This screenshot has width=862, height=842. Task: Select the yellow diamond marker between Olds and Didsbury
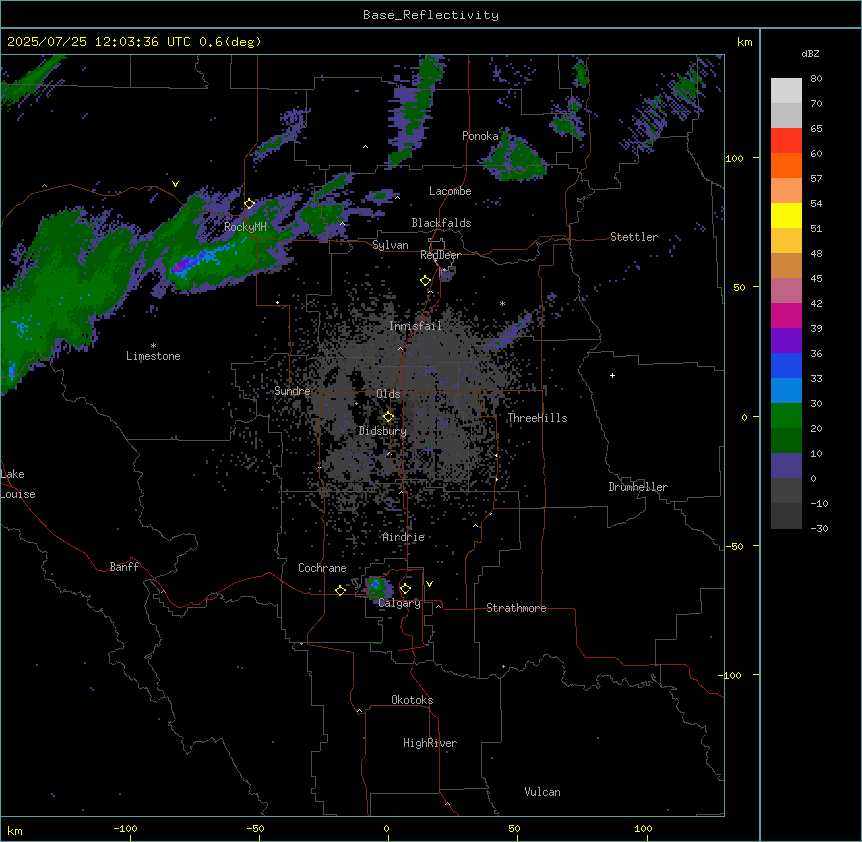tap(388, 417)
